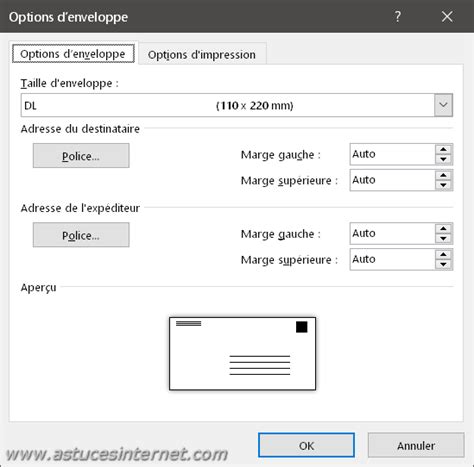The height and width of the screenshot is (467, 474).
Task: Decrease destinataire Marge gauche value
Action: [443, 159]
